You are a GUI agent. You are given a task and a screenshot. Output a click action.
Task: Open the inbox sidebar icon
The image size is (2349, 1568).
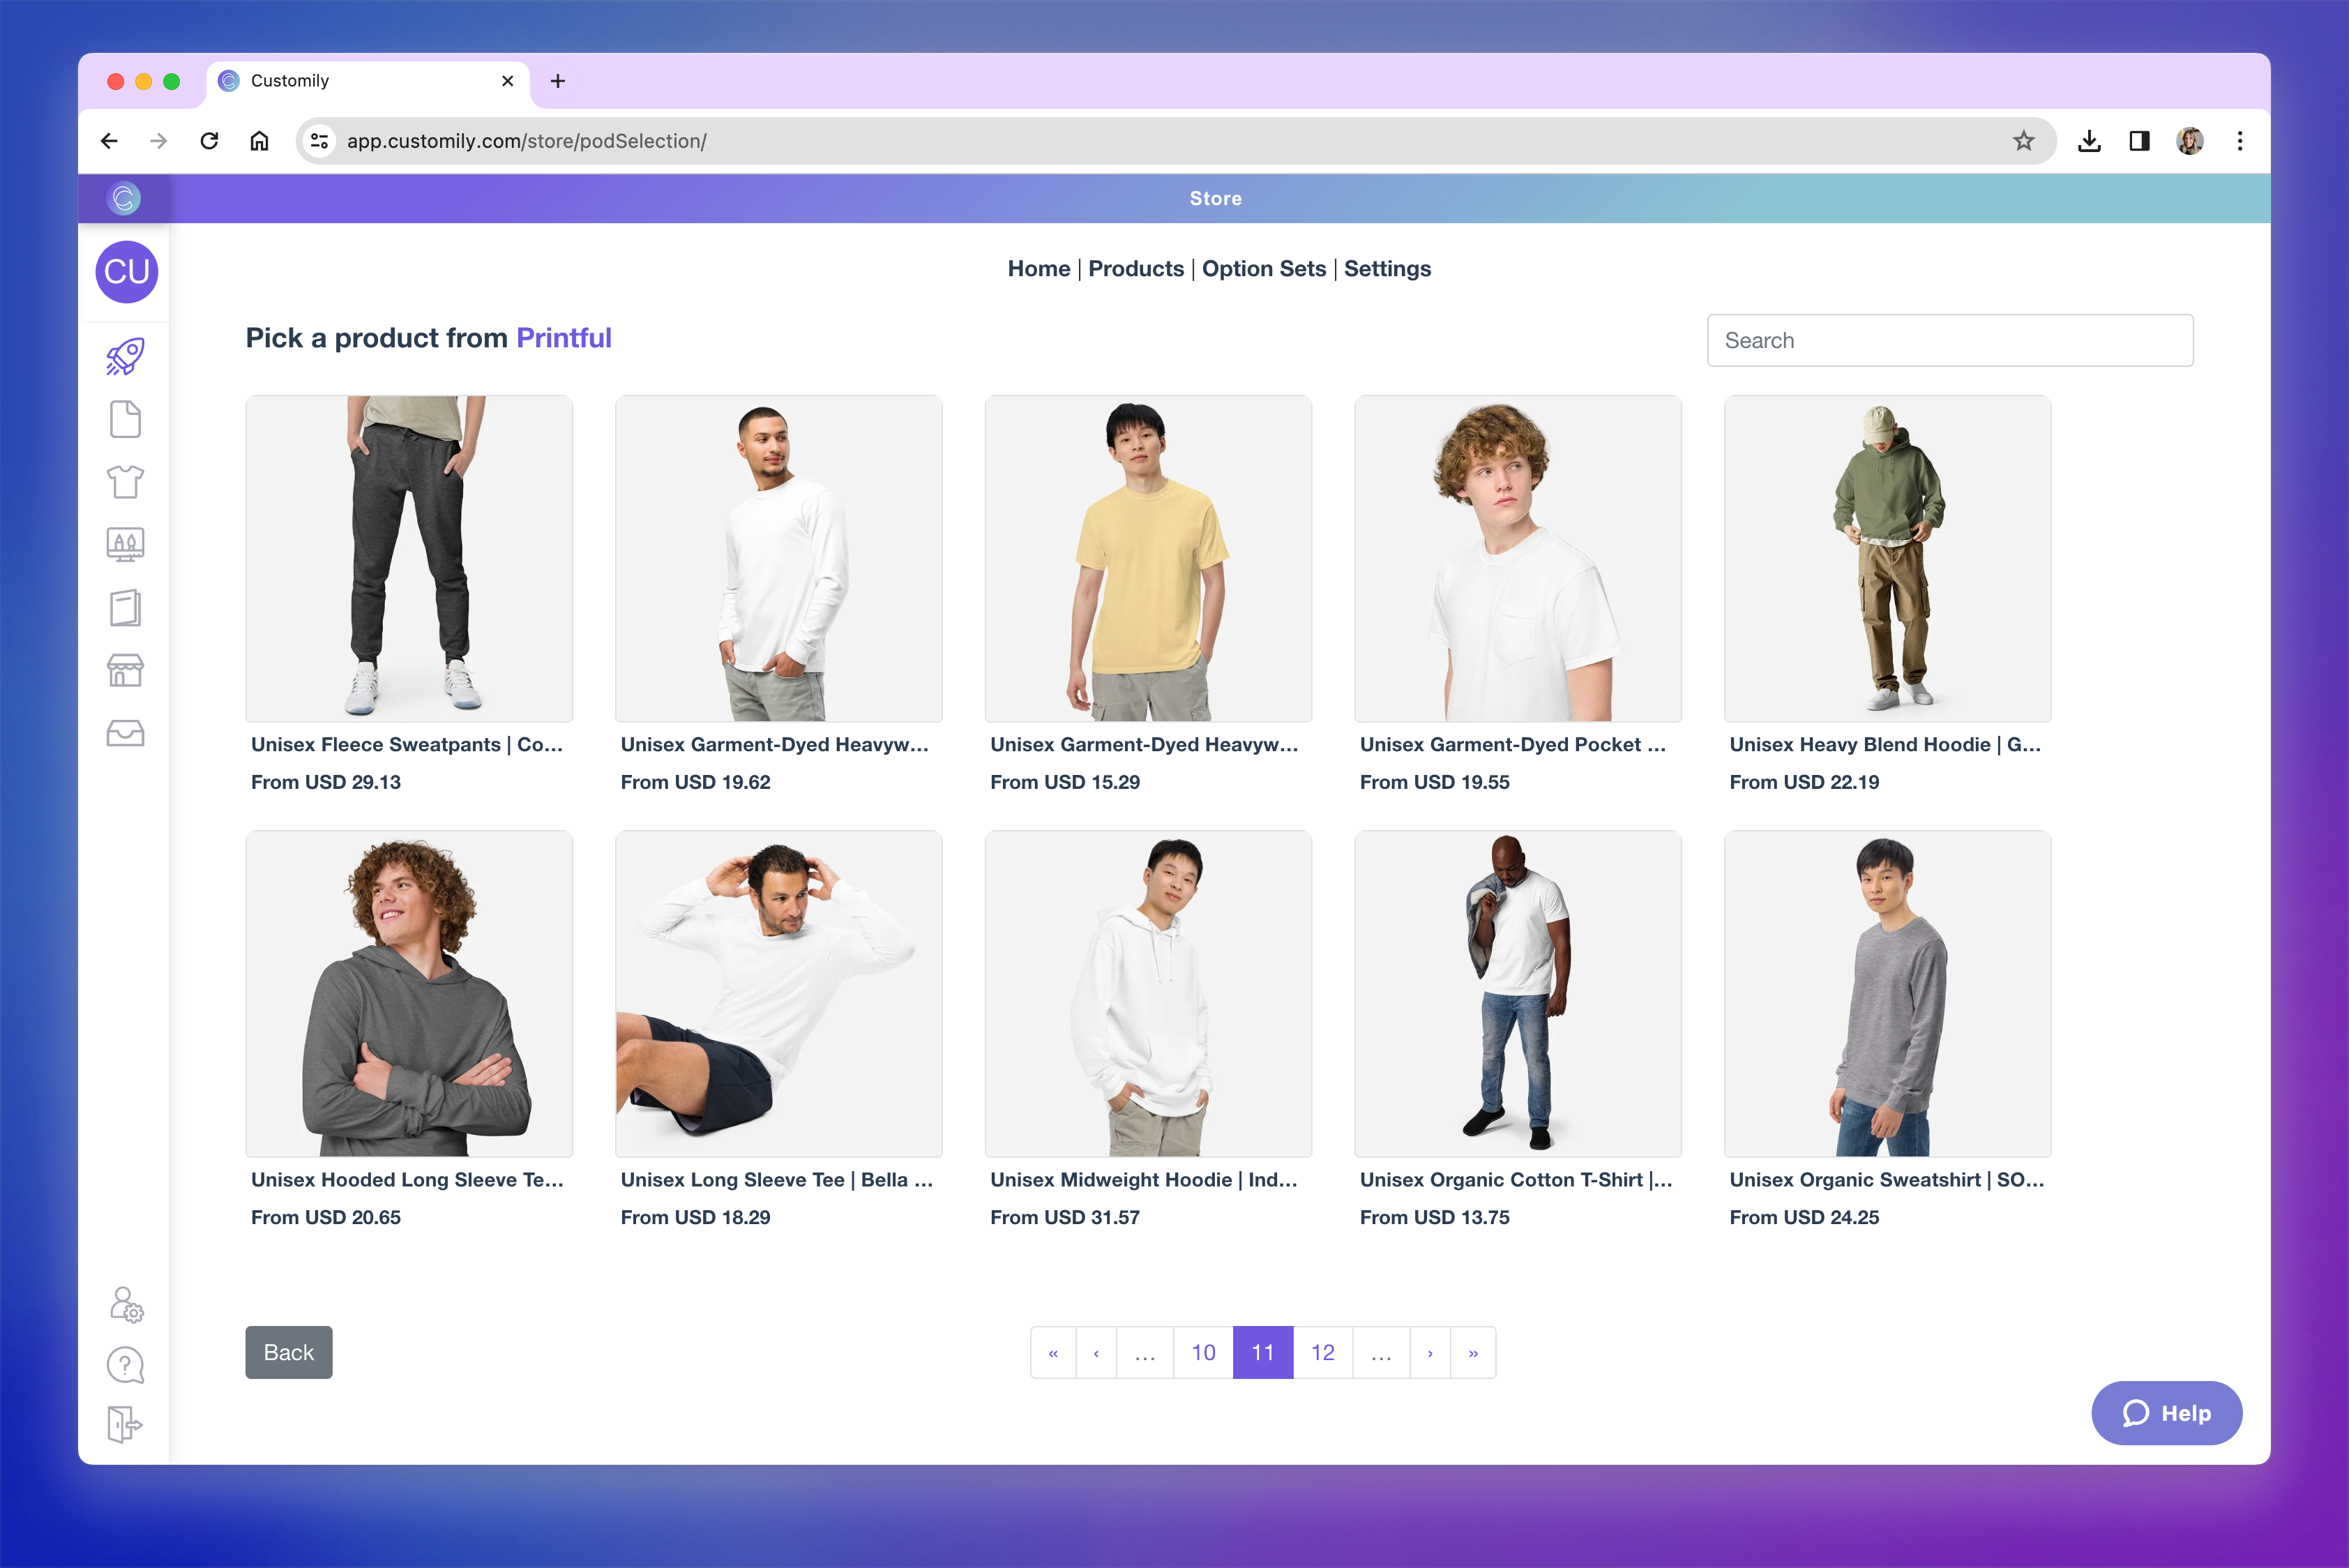[x=124, y=733]
